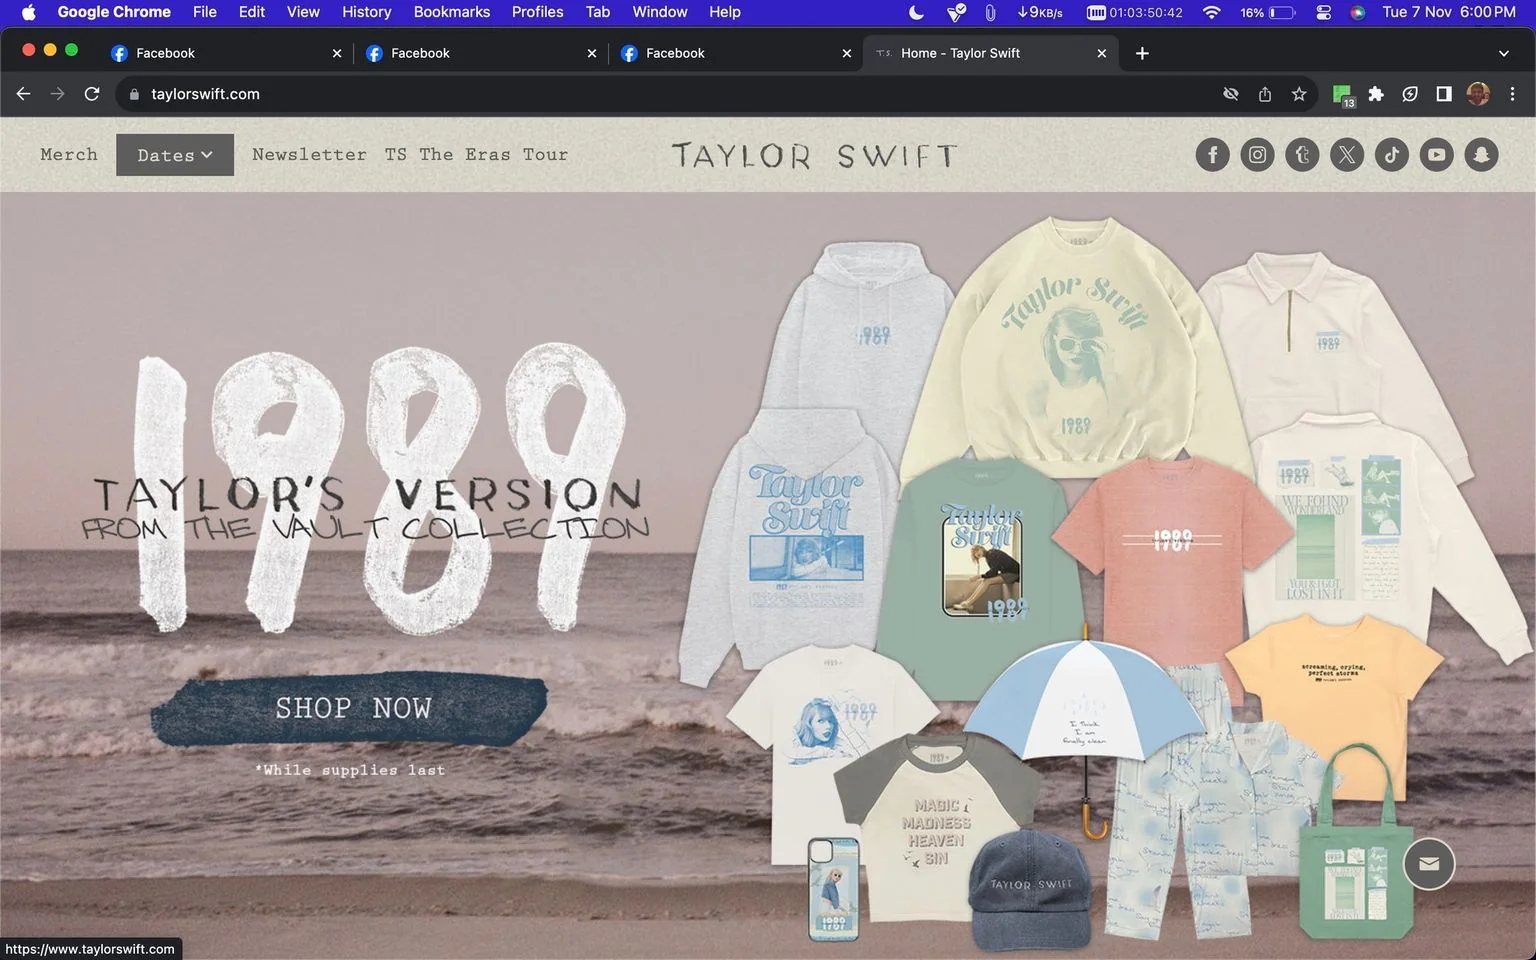Open the tab search chevron
This screenshot has height=960, width=1536.
pos(1503,53)
